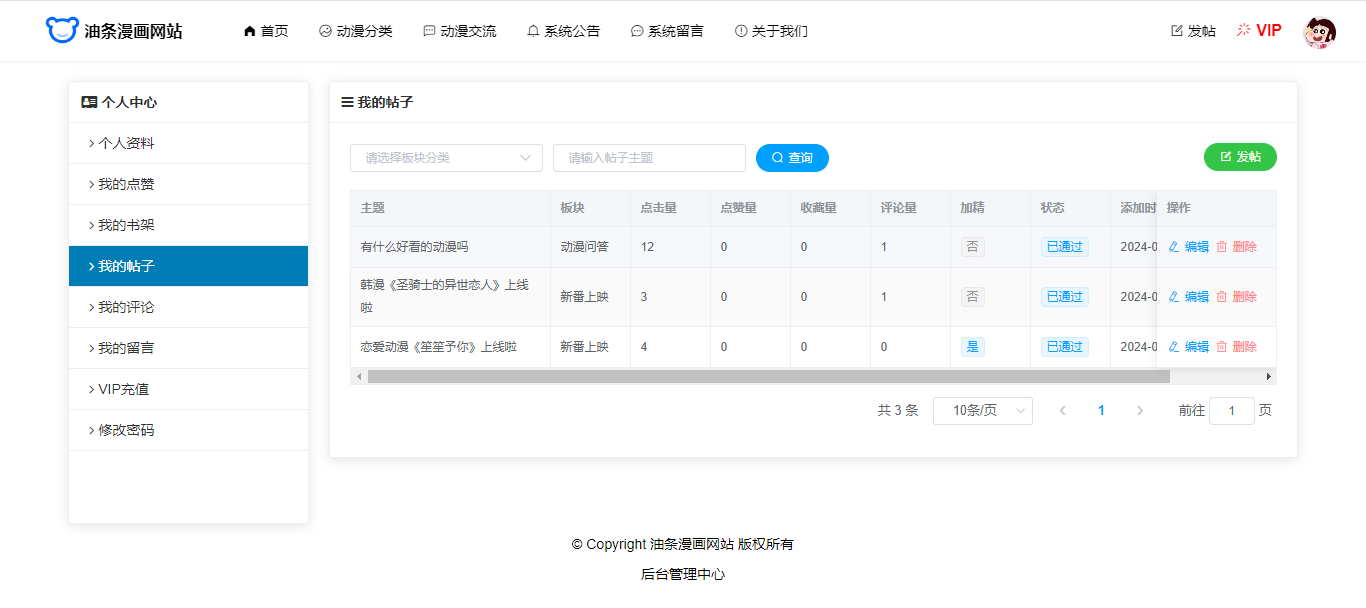Click the horizontal table scrollbar
This screenshot has width=1366, height=608.
[x=768, y=377]
